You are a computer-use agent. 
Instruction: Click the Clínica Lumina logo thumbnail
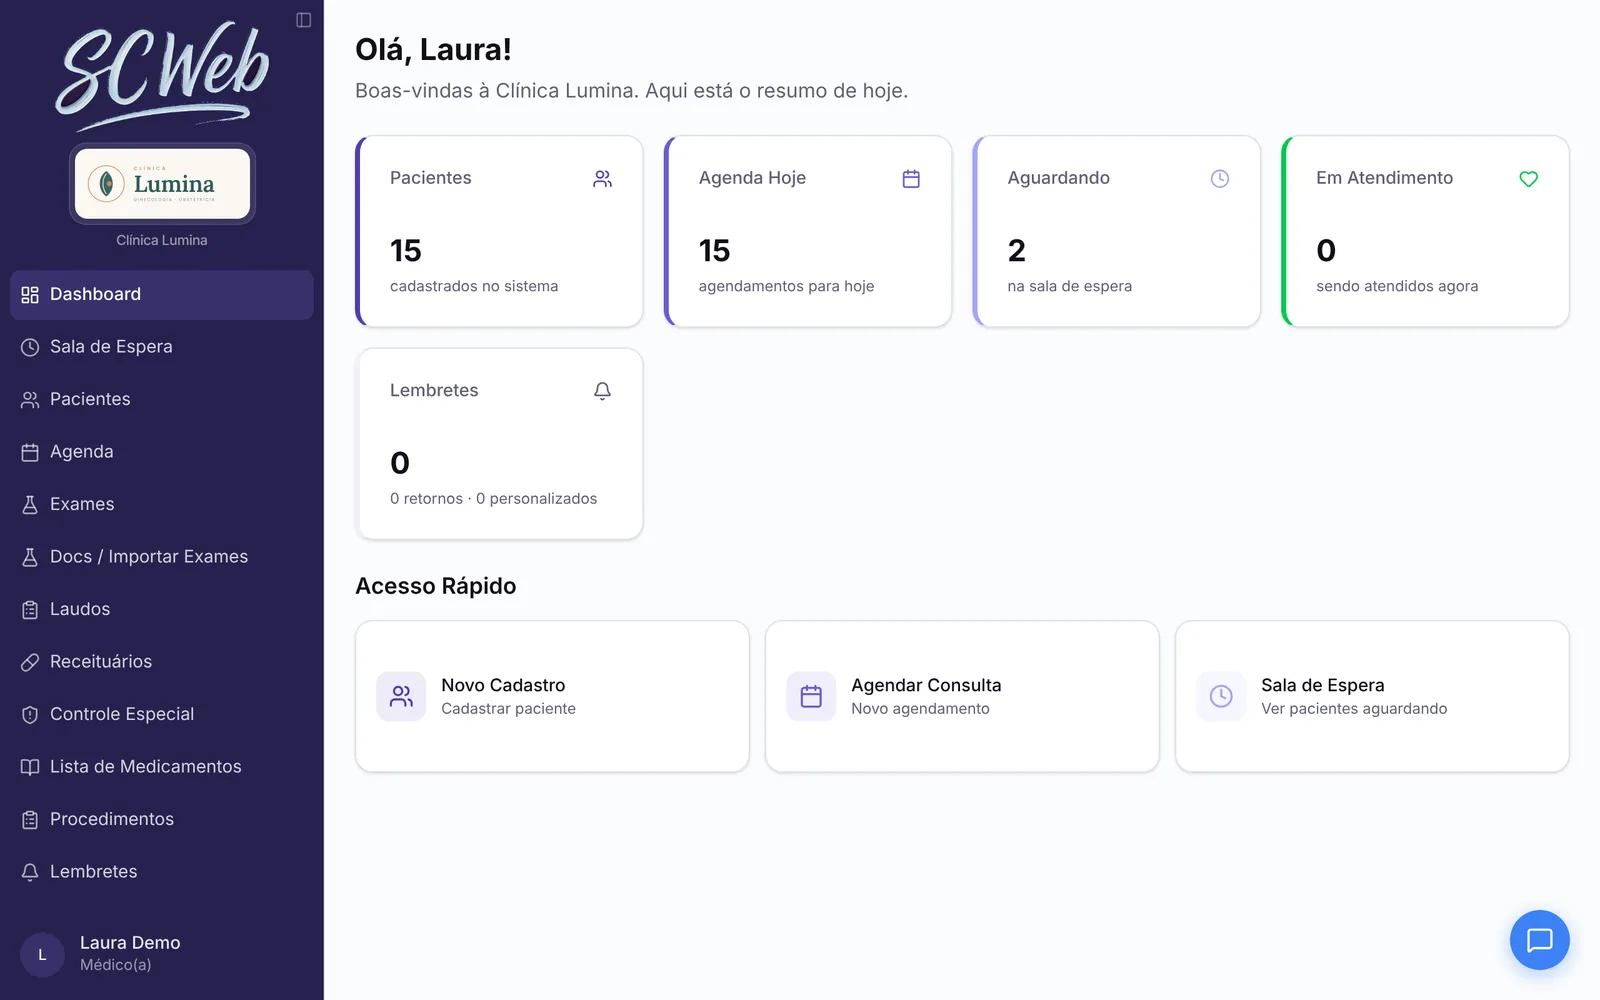click(x=162, y=184)
